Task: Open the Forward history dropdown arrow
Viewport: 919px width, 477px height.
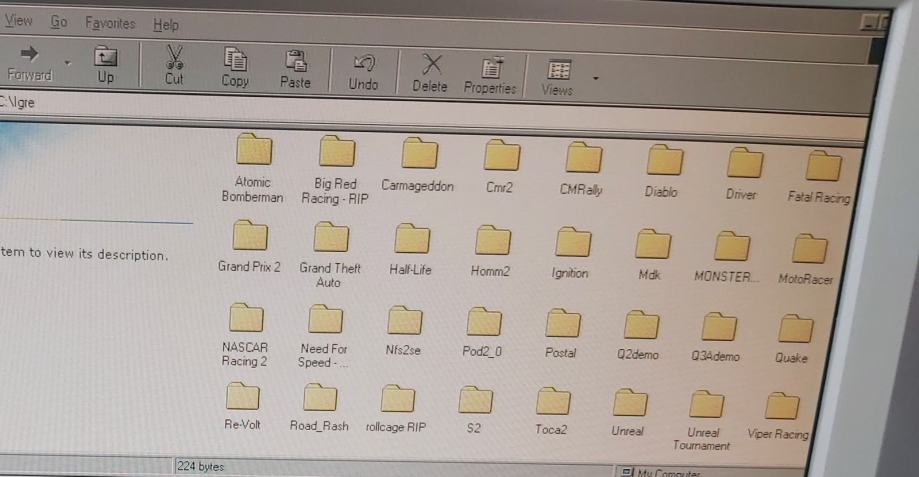Action: coord(68,62)
